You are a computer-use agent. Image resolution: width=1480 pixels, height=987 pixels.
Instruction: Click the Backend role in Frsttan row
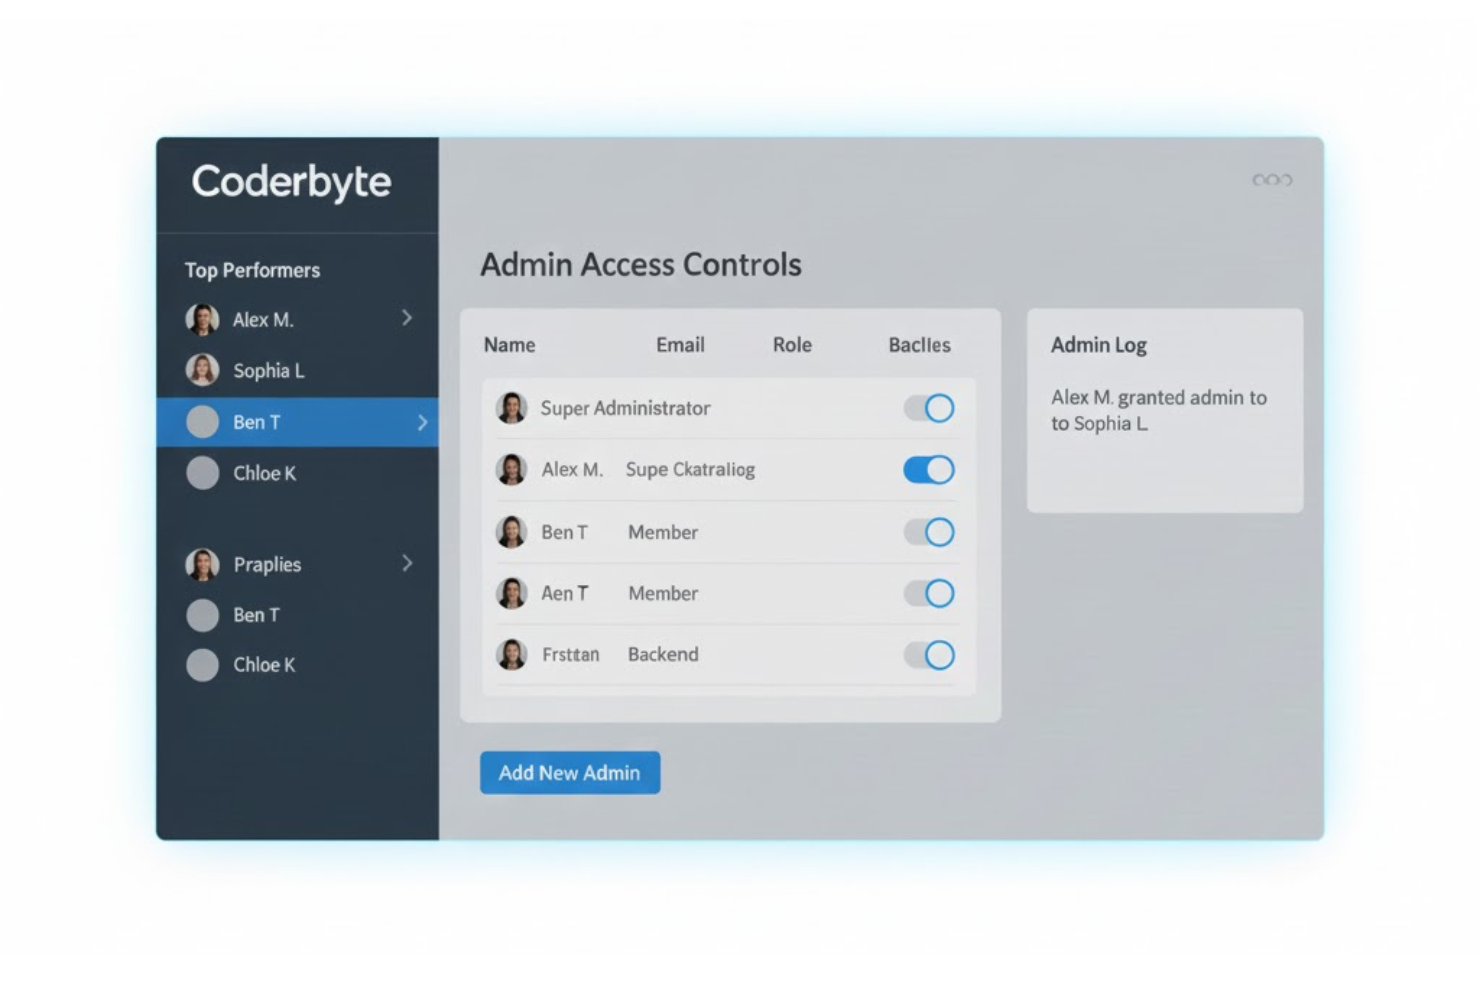tap(663, 654)
